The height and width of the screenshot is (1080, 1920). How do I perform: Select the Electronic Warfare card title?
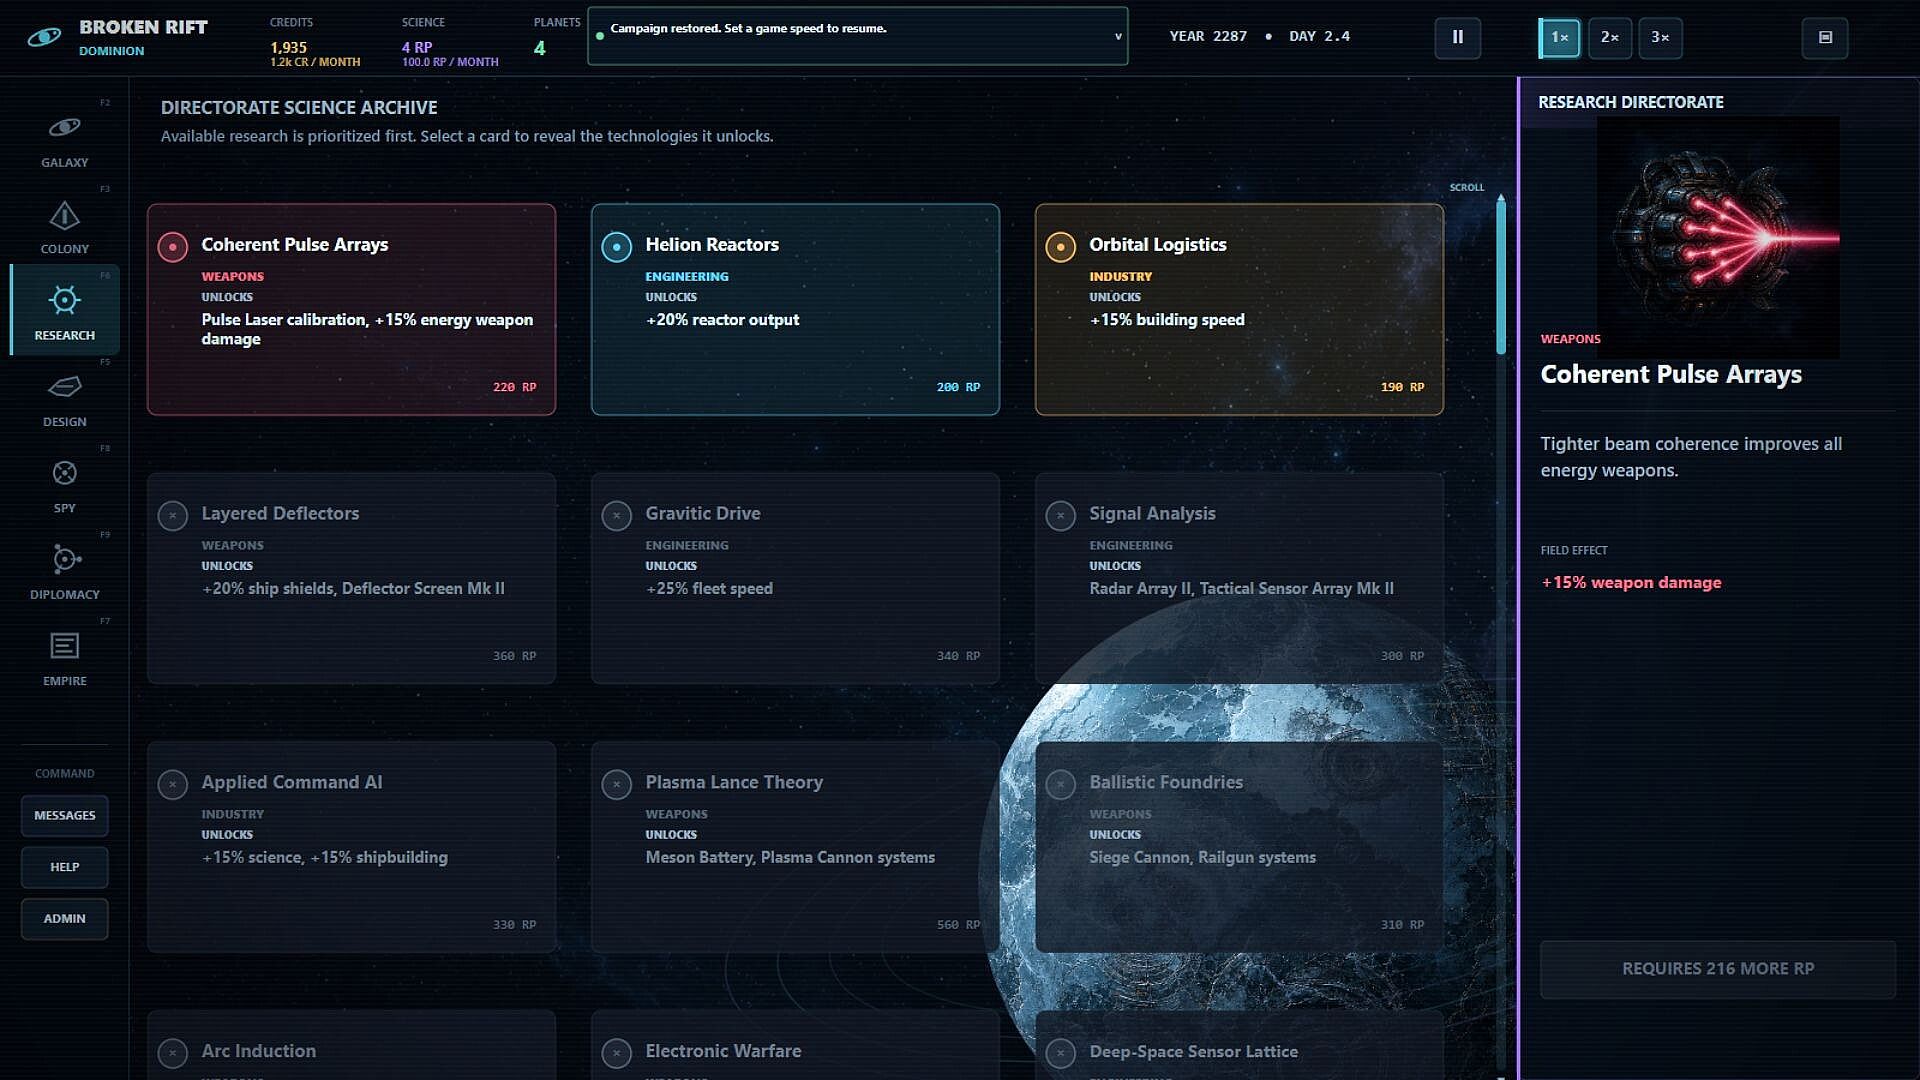click(723, 1051)
